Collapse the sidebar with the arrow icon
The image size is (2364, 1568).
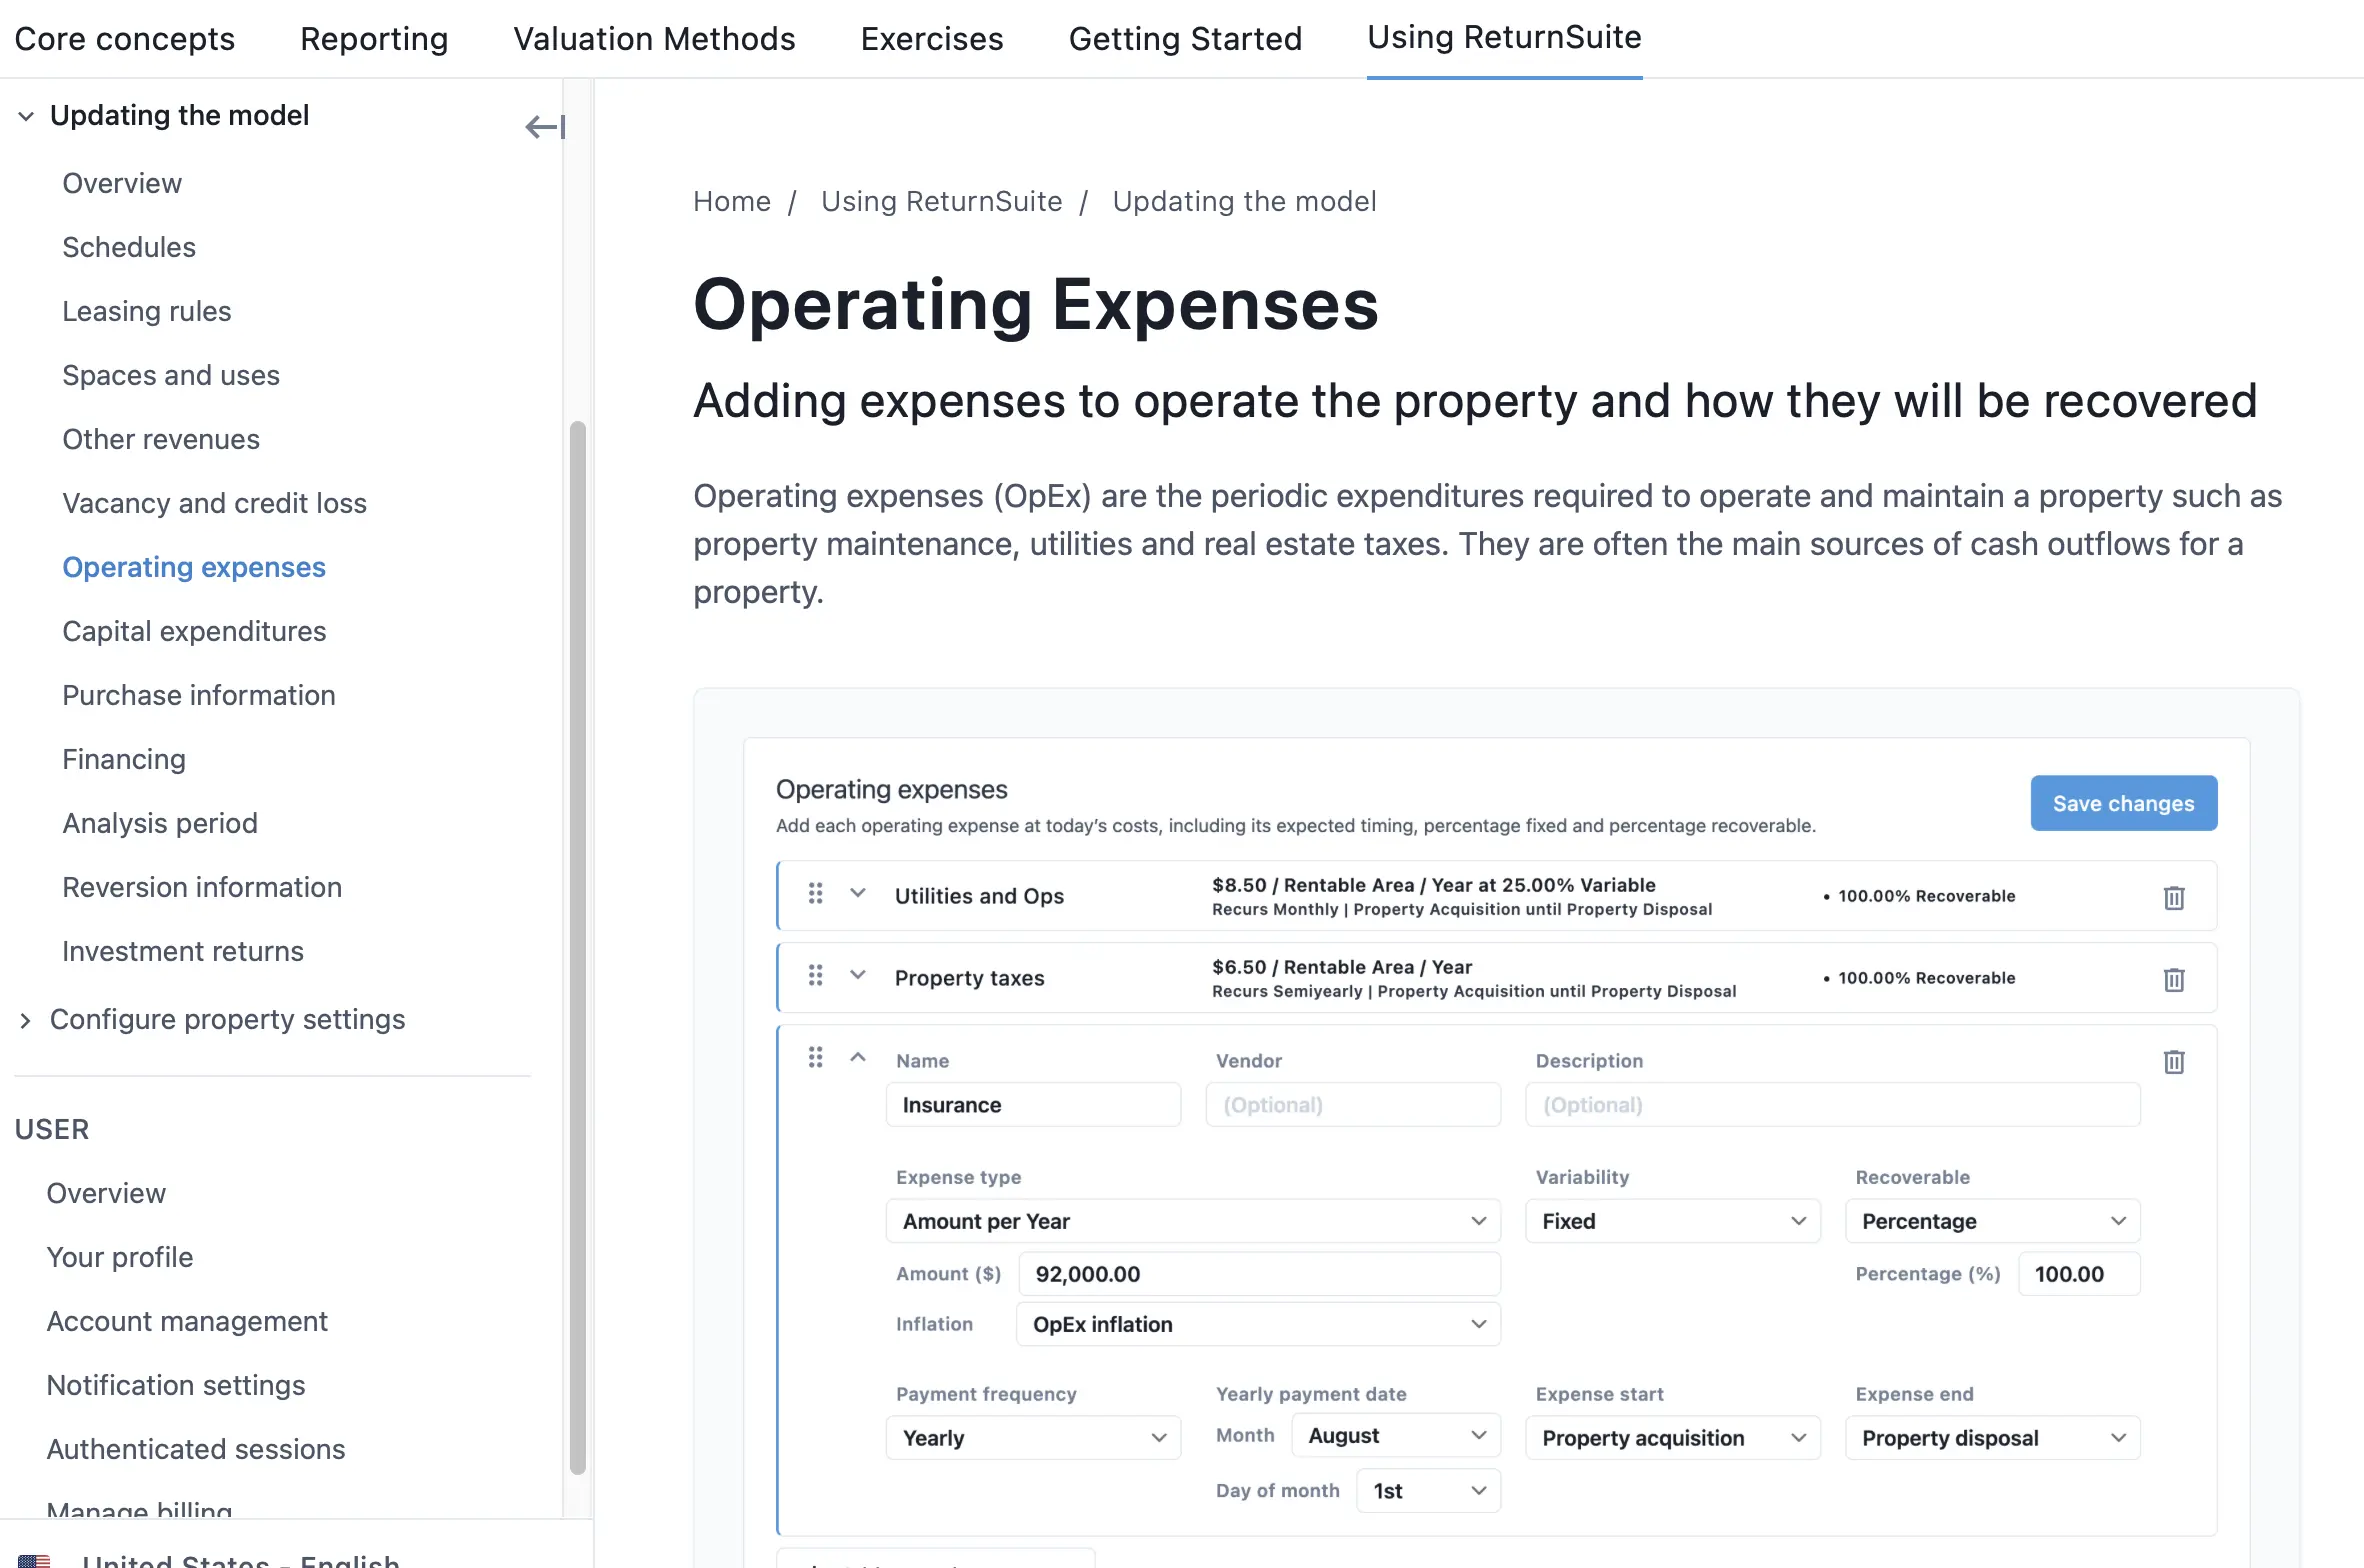click(x=545, y=127)
